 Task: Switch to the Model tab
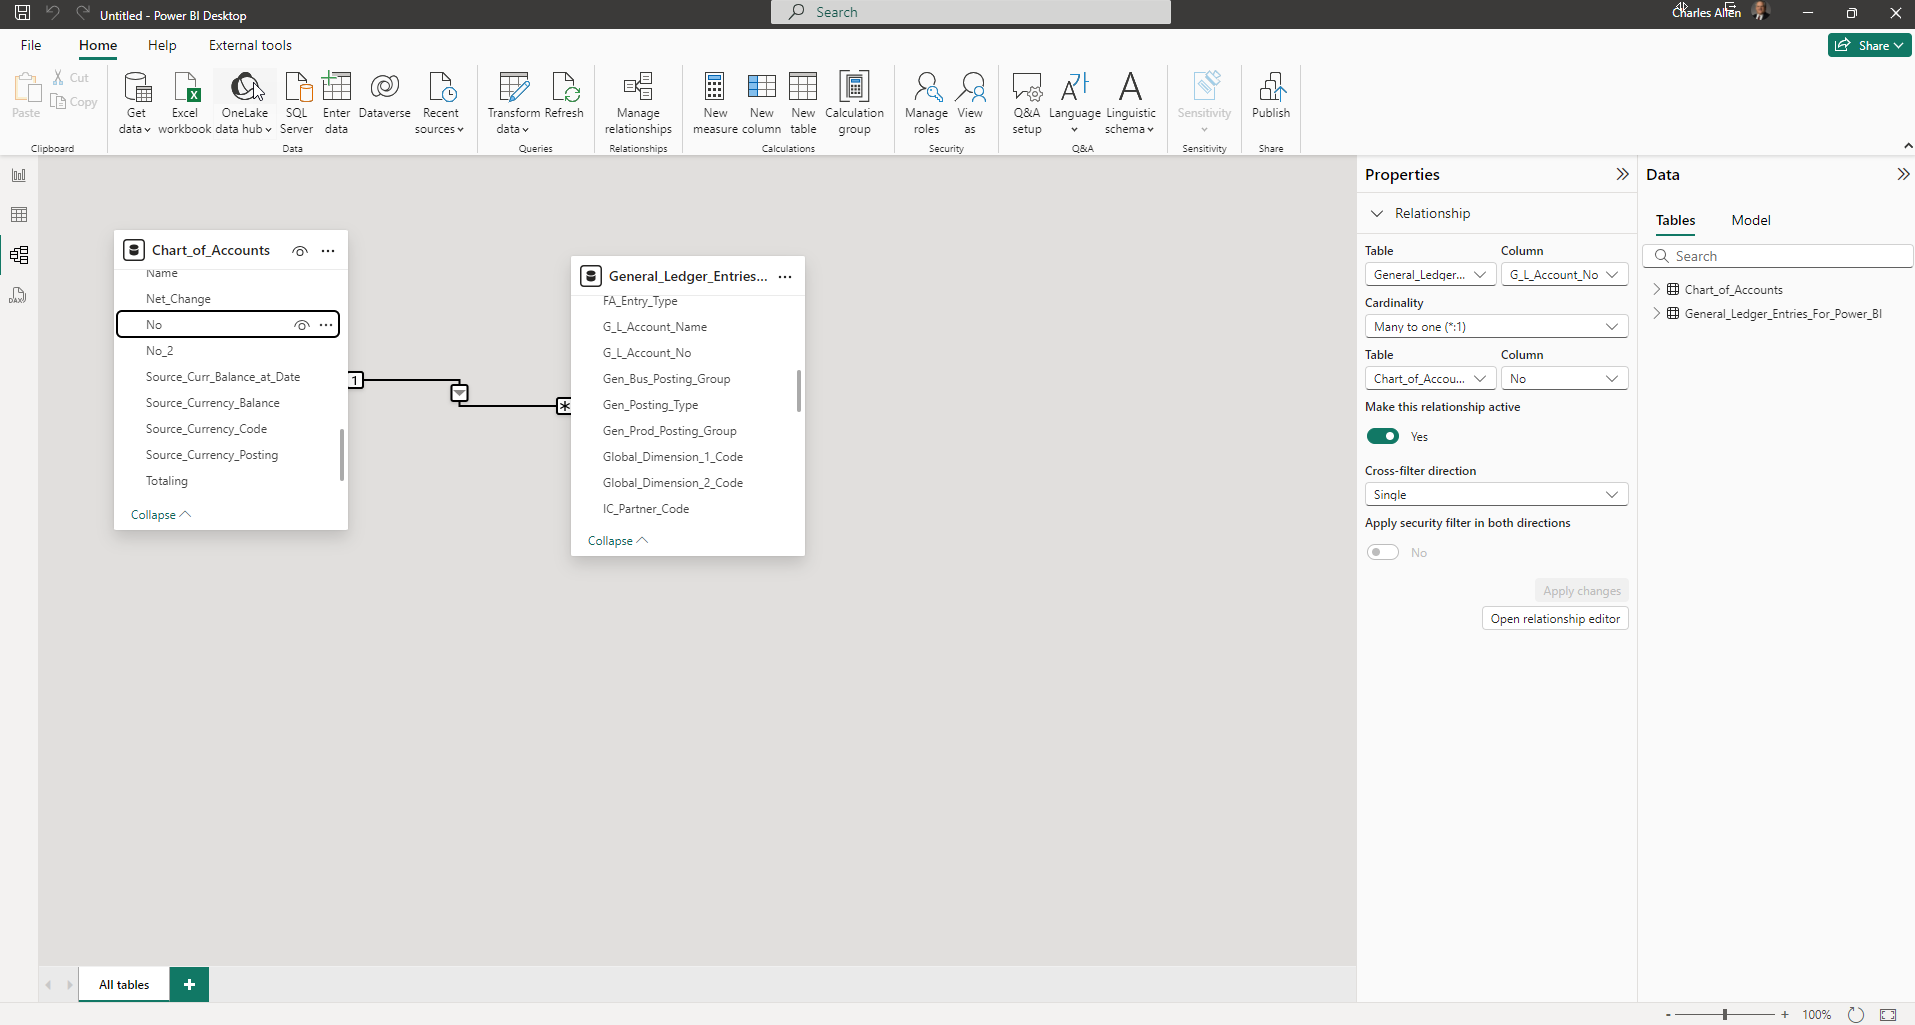[x=1750, y=220]
